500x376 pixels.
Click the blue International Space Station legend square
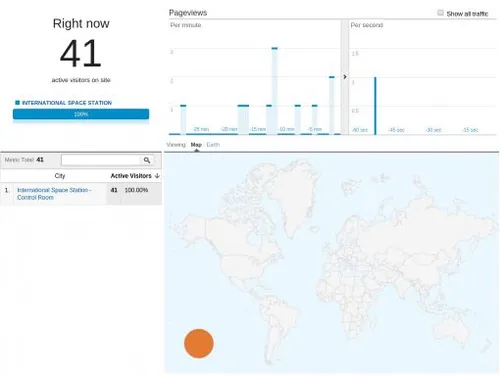click(17, 102)
